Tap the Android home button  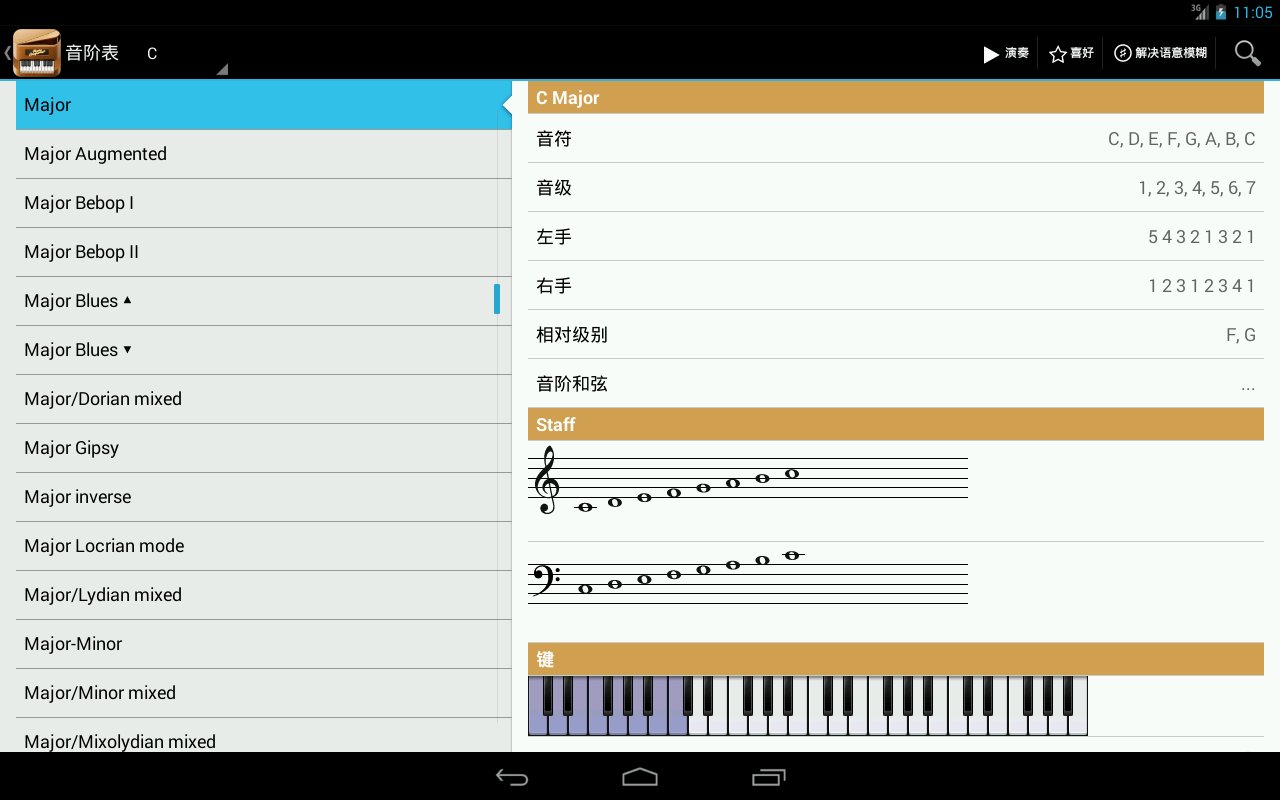click(640, 777)
